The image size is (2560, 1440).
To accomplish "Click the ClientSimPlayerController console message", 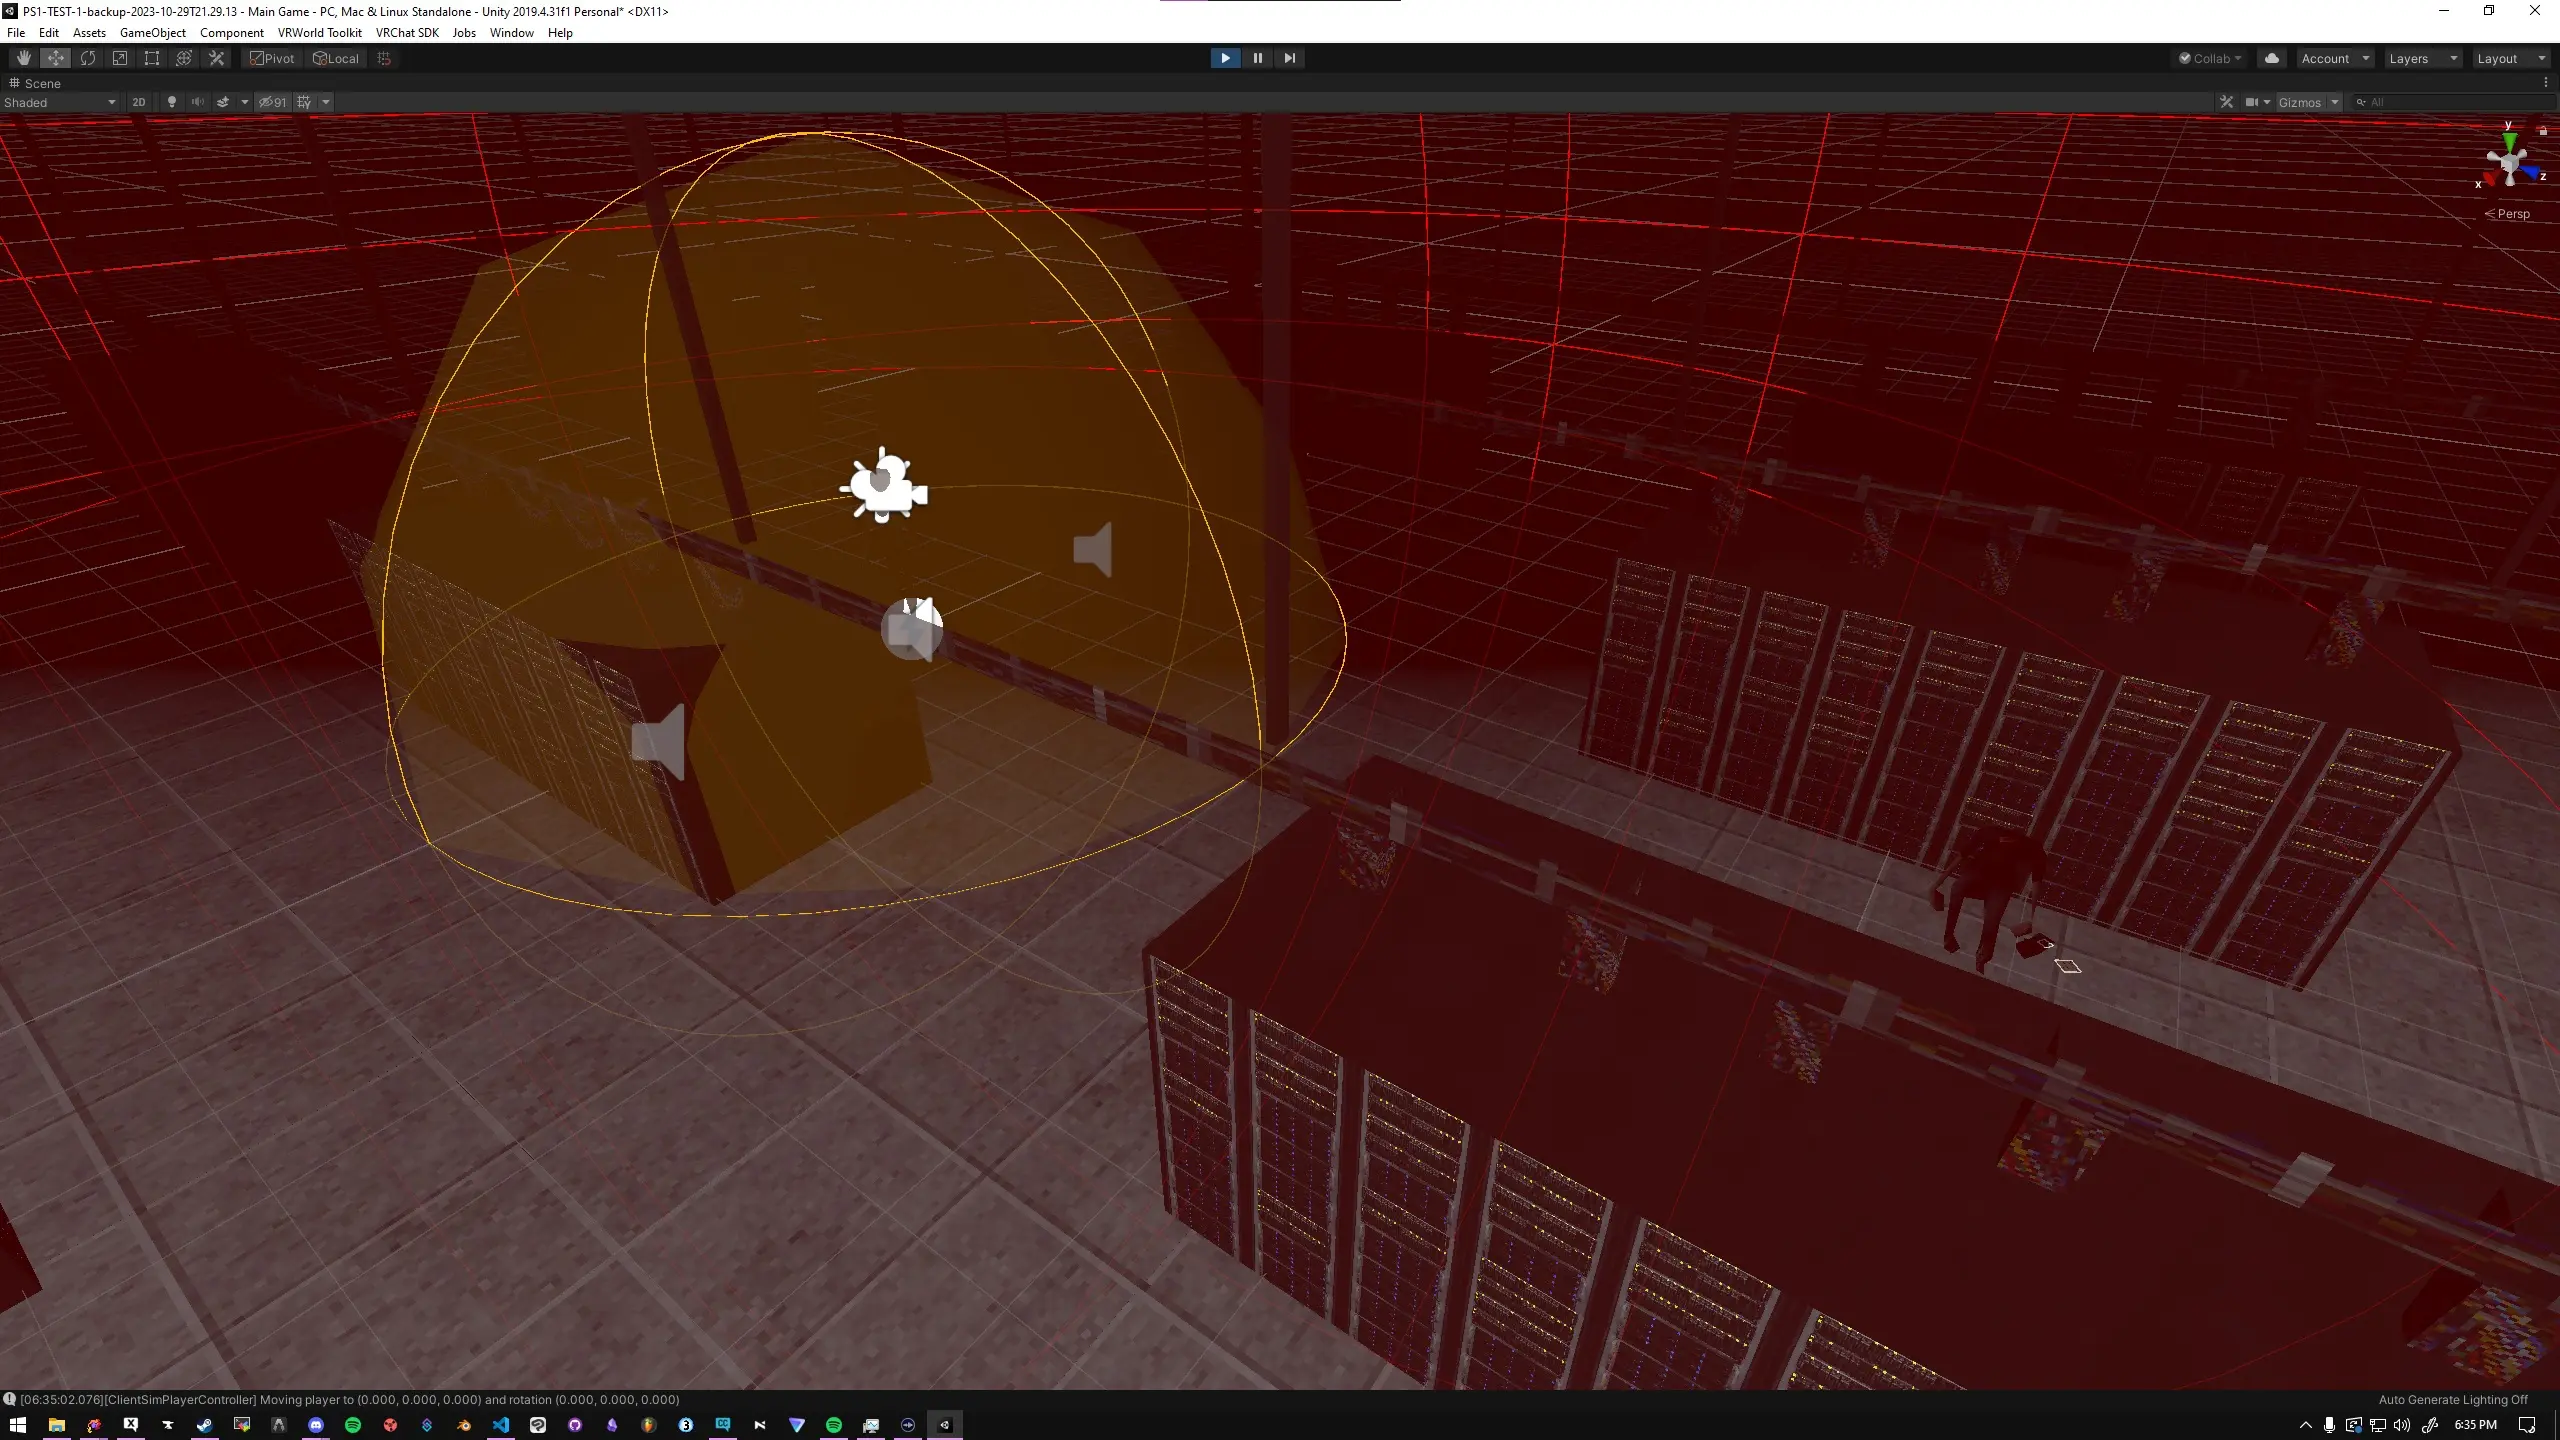I will click(x=350, y=1399).
